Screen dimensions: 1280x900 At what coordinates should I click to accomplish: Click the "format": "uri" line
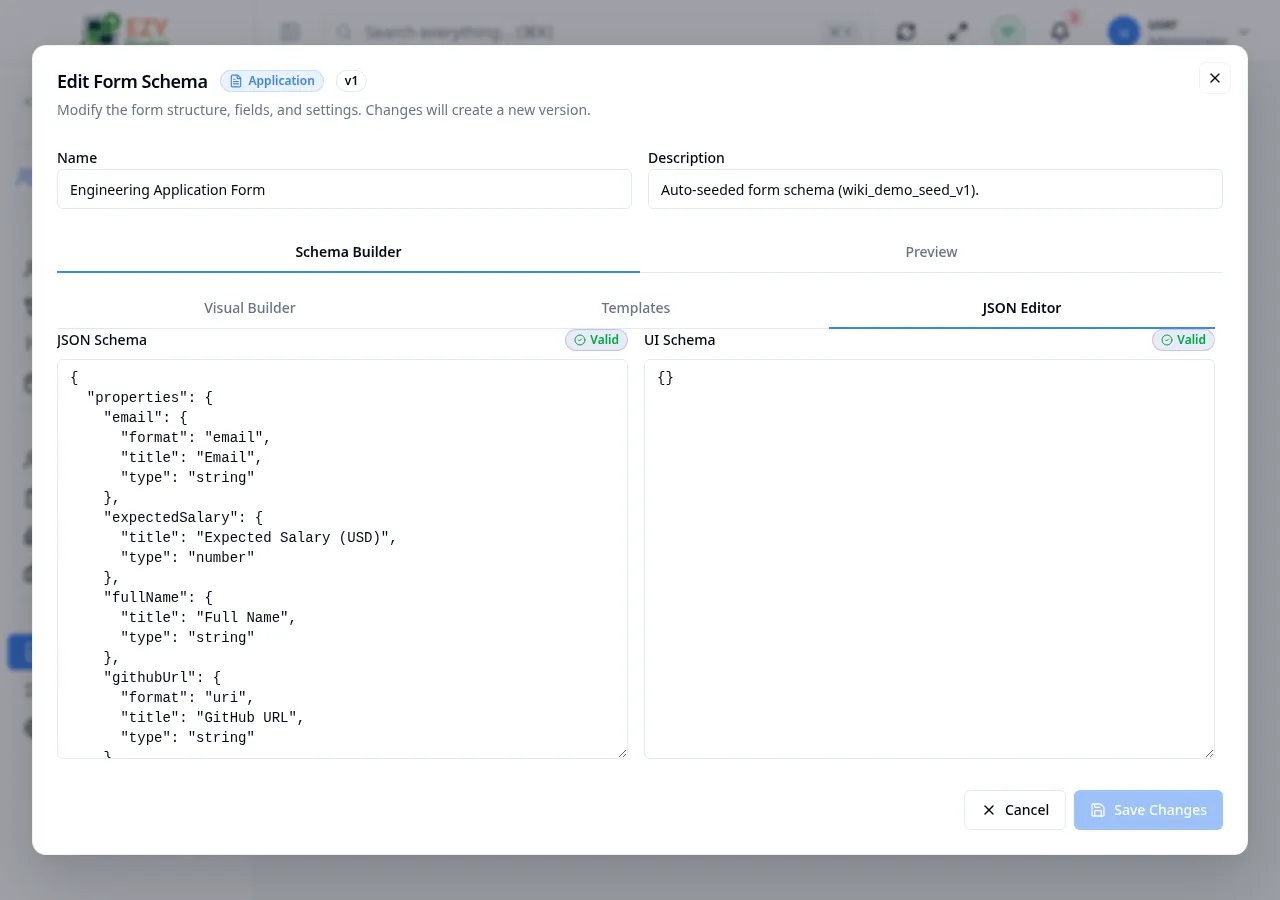[188, 698]
